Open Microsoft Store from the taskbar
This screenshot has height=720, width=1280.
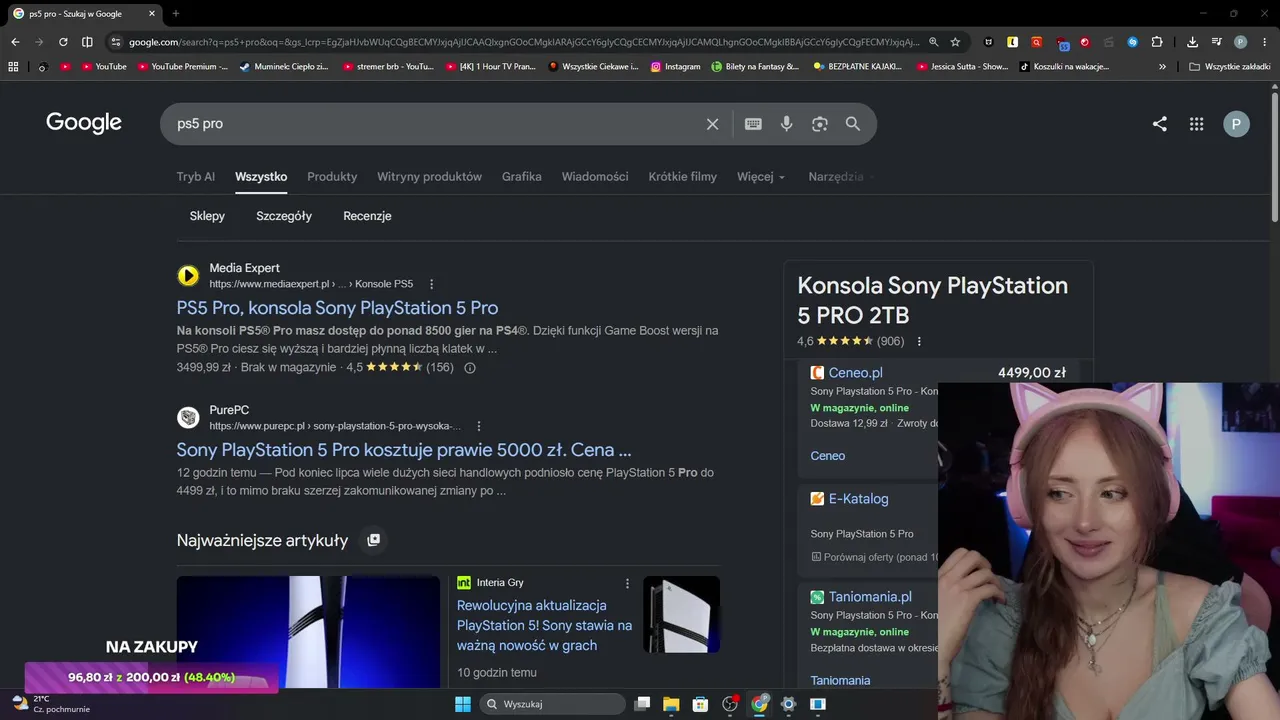(700, 704)
